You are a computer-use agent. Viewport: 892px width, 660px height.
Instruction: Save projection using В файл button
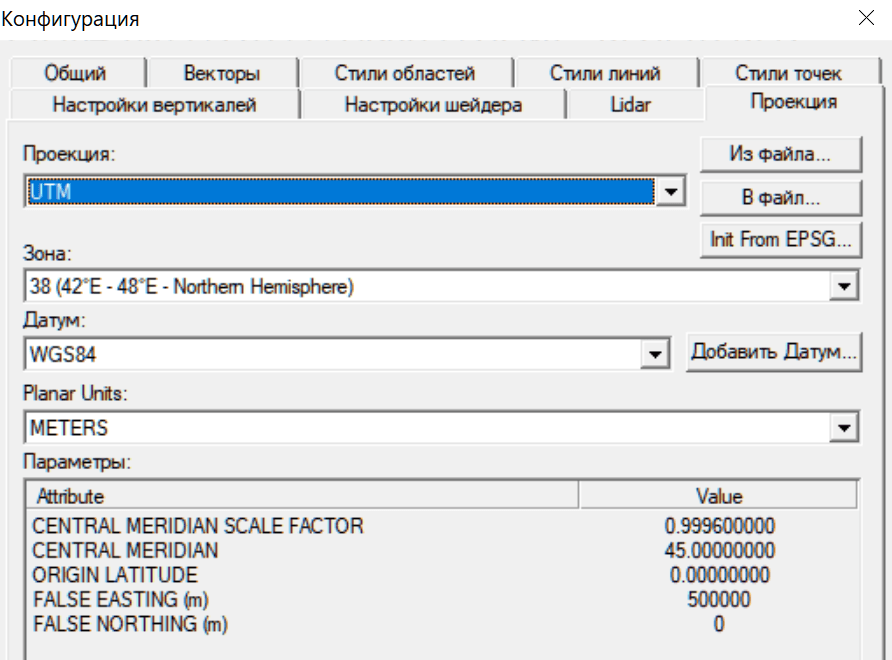pos(780,197)
